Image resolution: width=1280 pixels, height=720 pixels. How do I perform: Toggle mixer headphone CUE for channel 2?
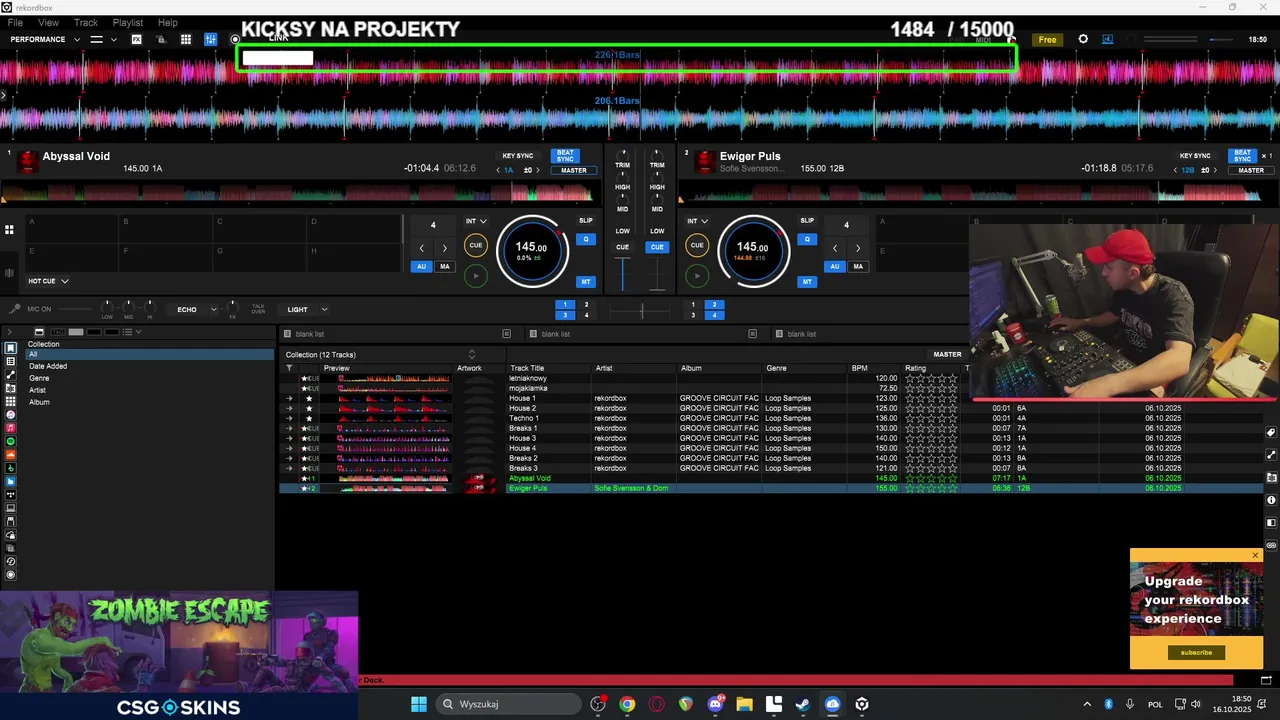point(657,247)
